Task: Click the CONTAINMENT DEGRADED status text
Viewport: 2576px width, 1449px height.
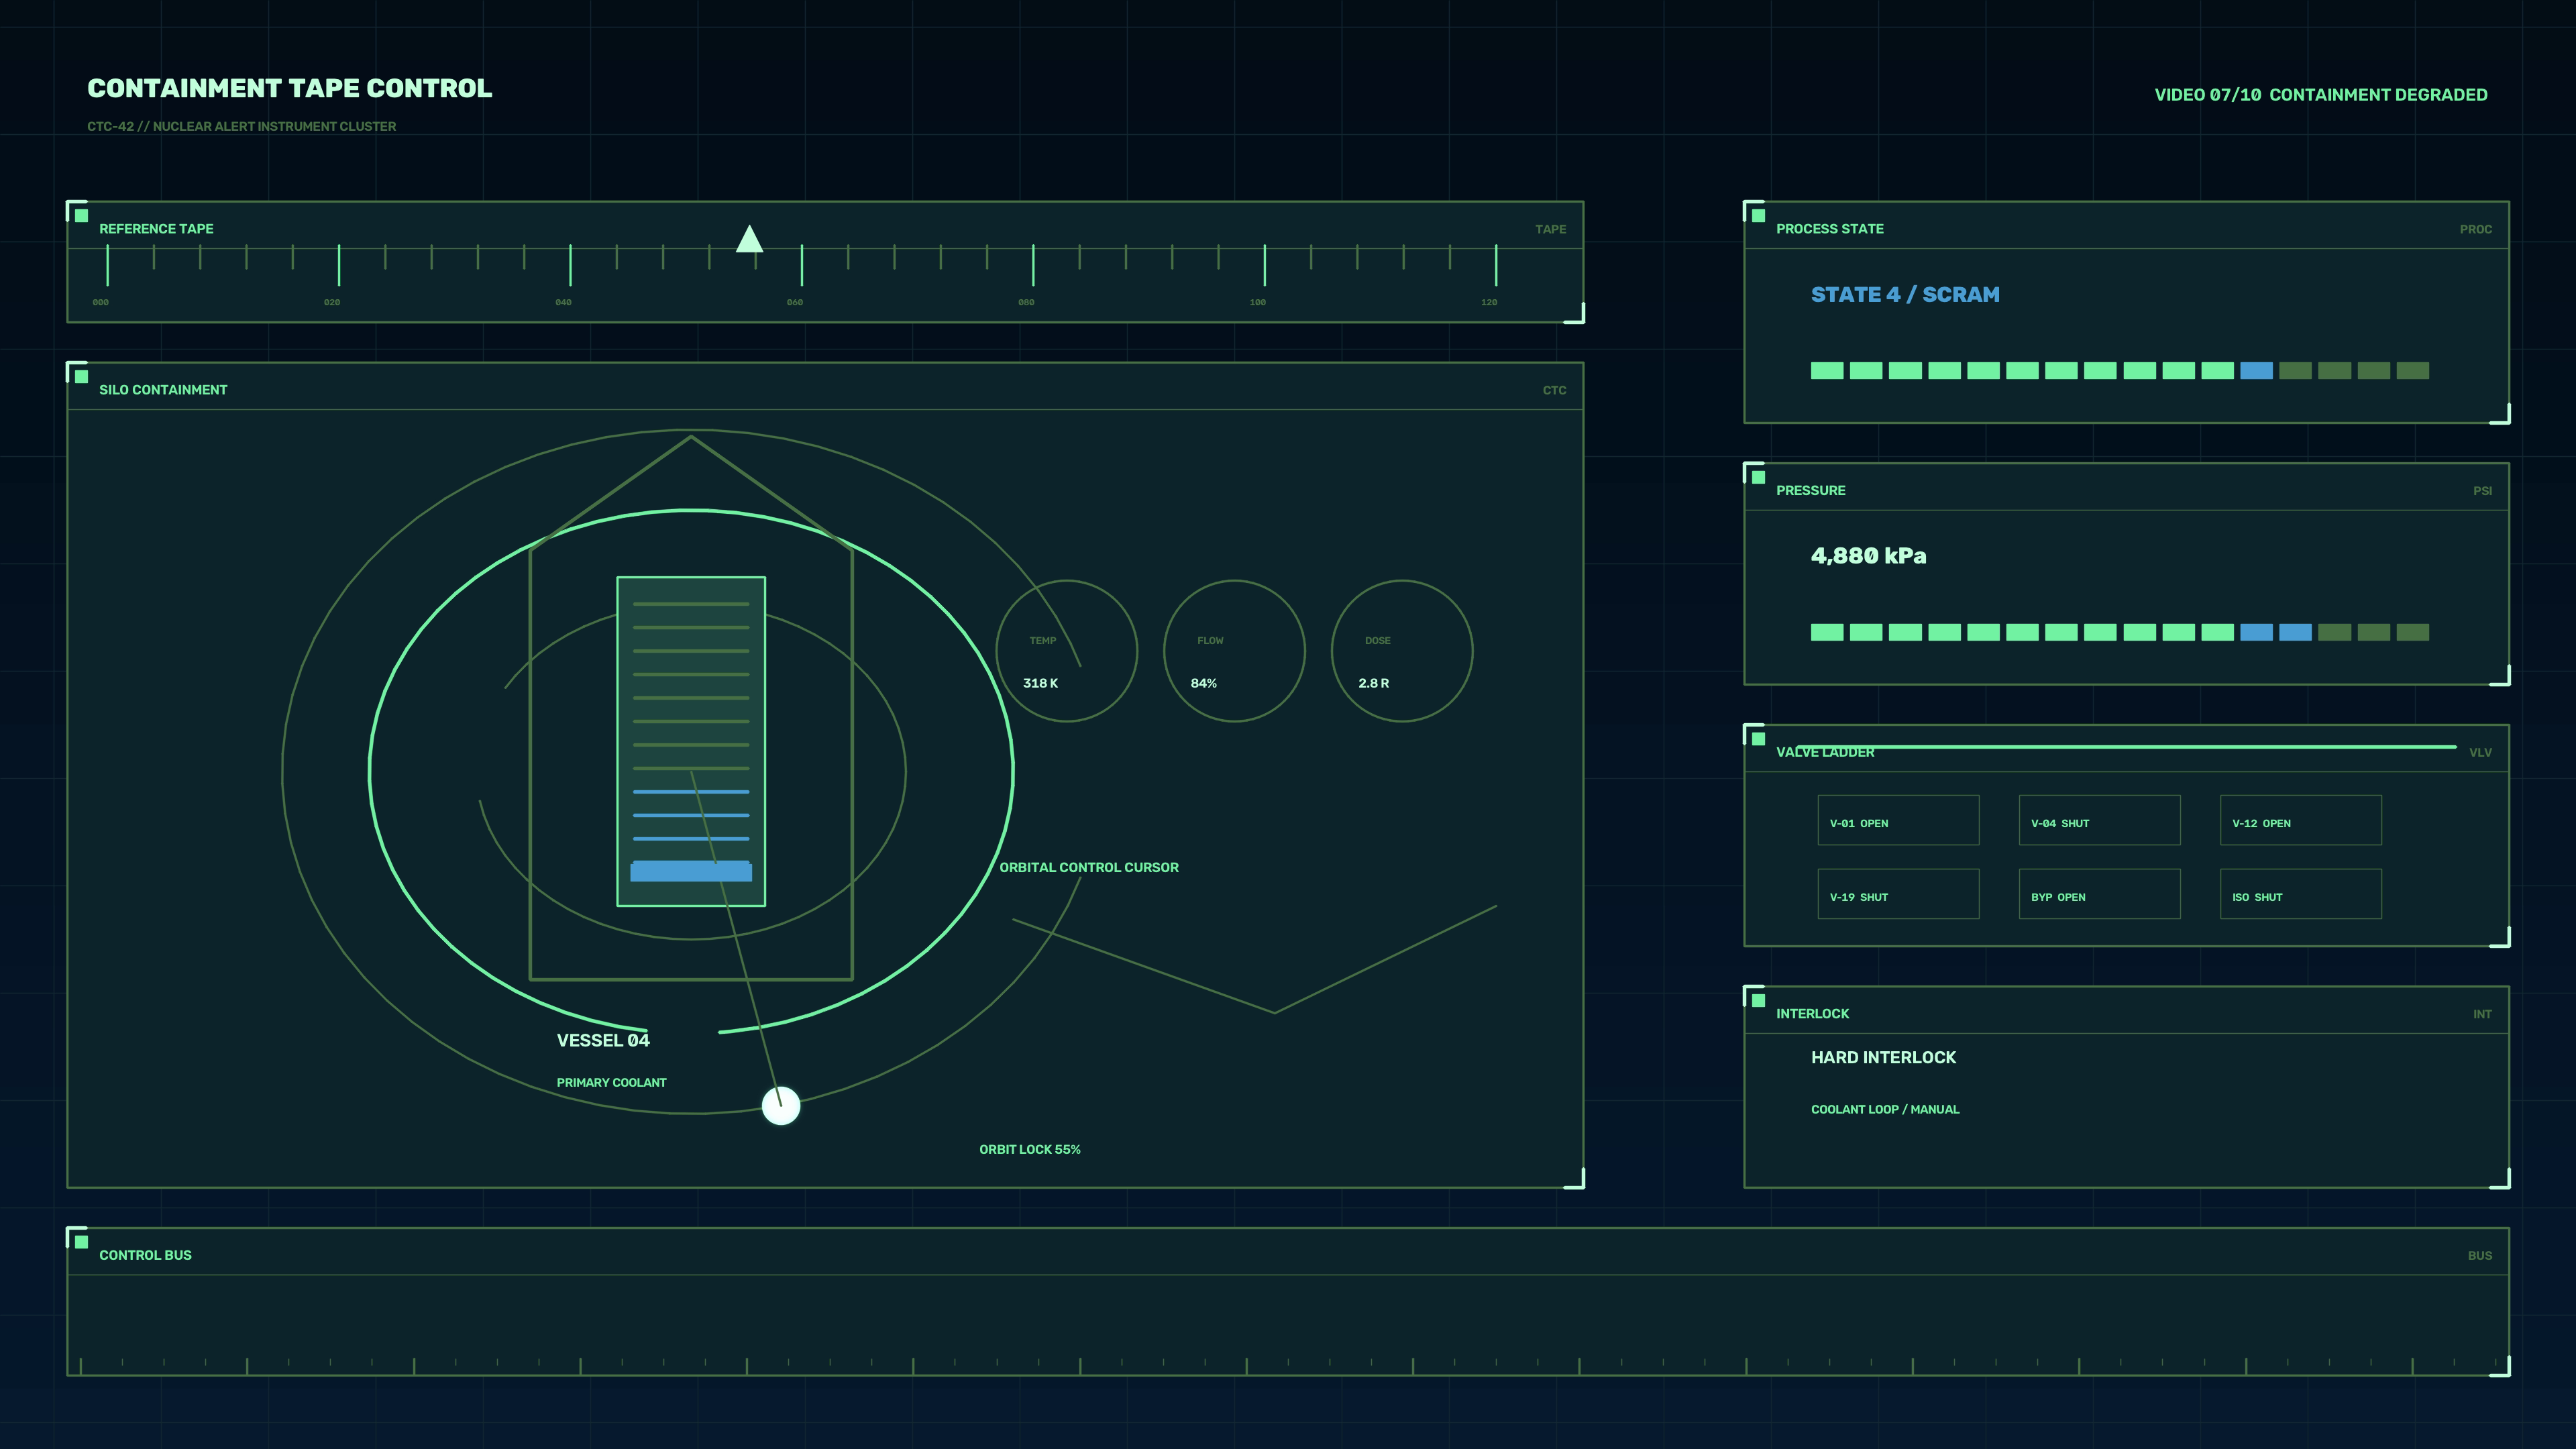Action: pos(2378,95)
